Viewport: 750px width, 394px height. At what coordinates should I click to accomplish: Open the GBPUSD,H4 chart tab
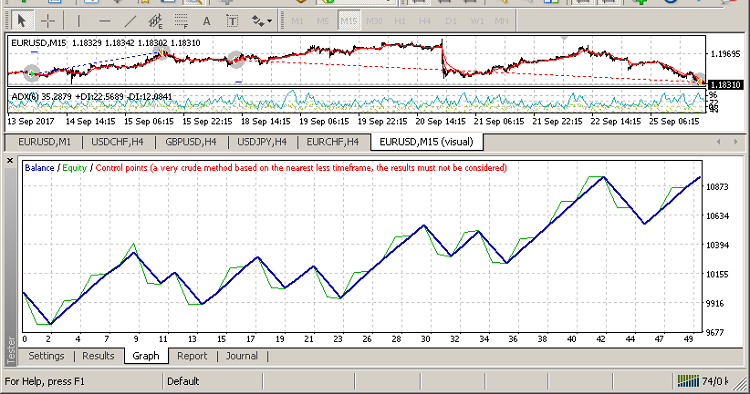[191, 142]
